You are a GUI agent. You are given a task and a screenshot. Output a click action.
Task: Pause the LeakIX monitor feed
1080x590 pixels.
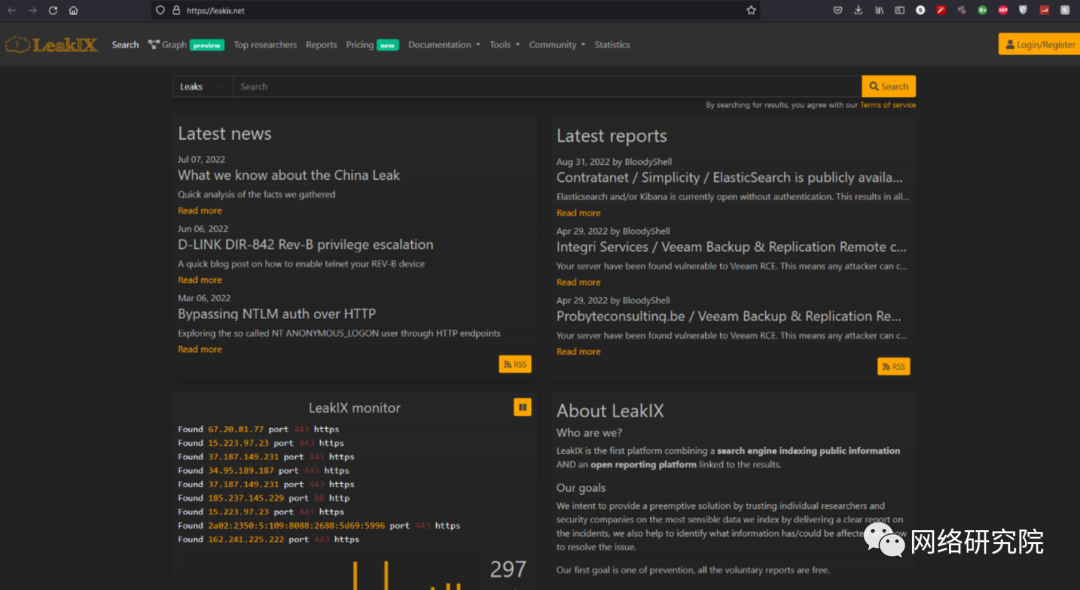pyautogui.click(x=522, y=408)
